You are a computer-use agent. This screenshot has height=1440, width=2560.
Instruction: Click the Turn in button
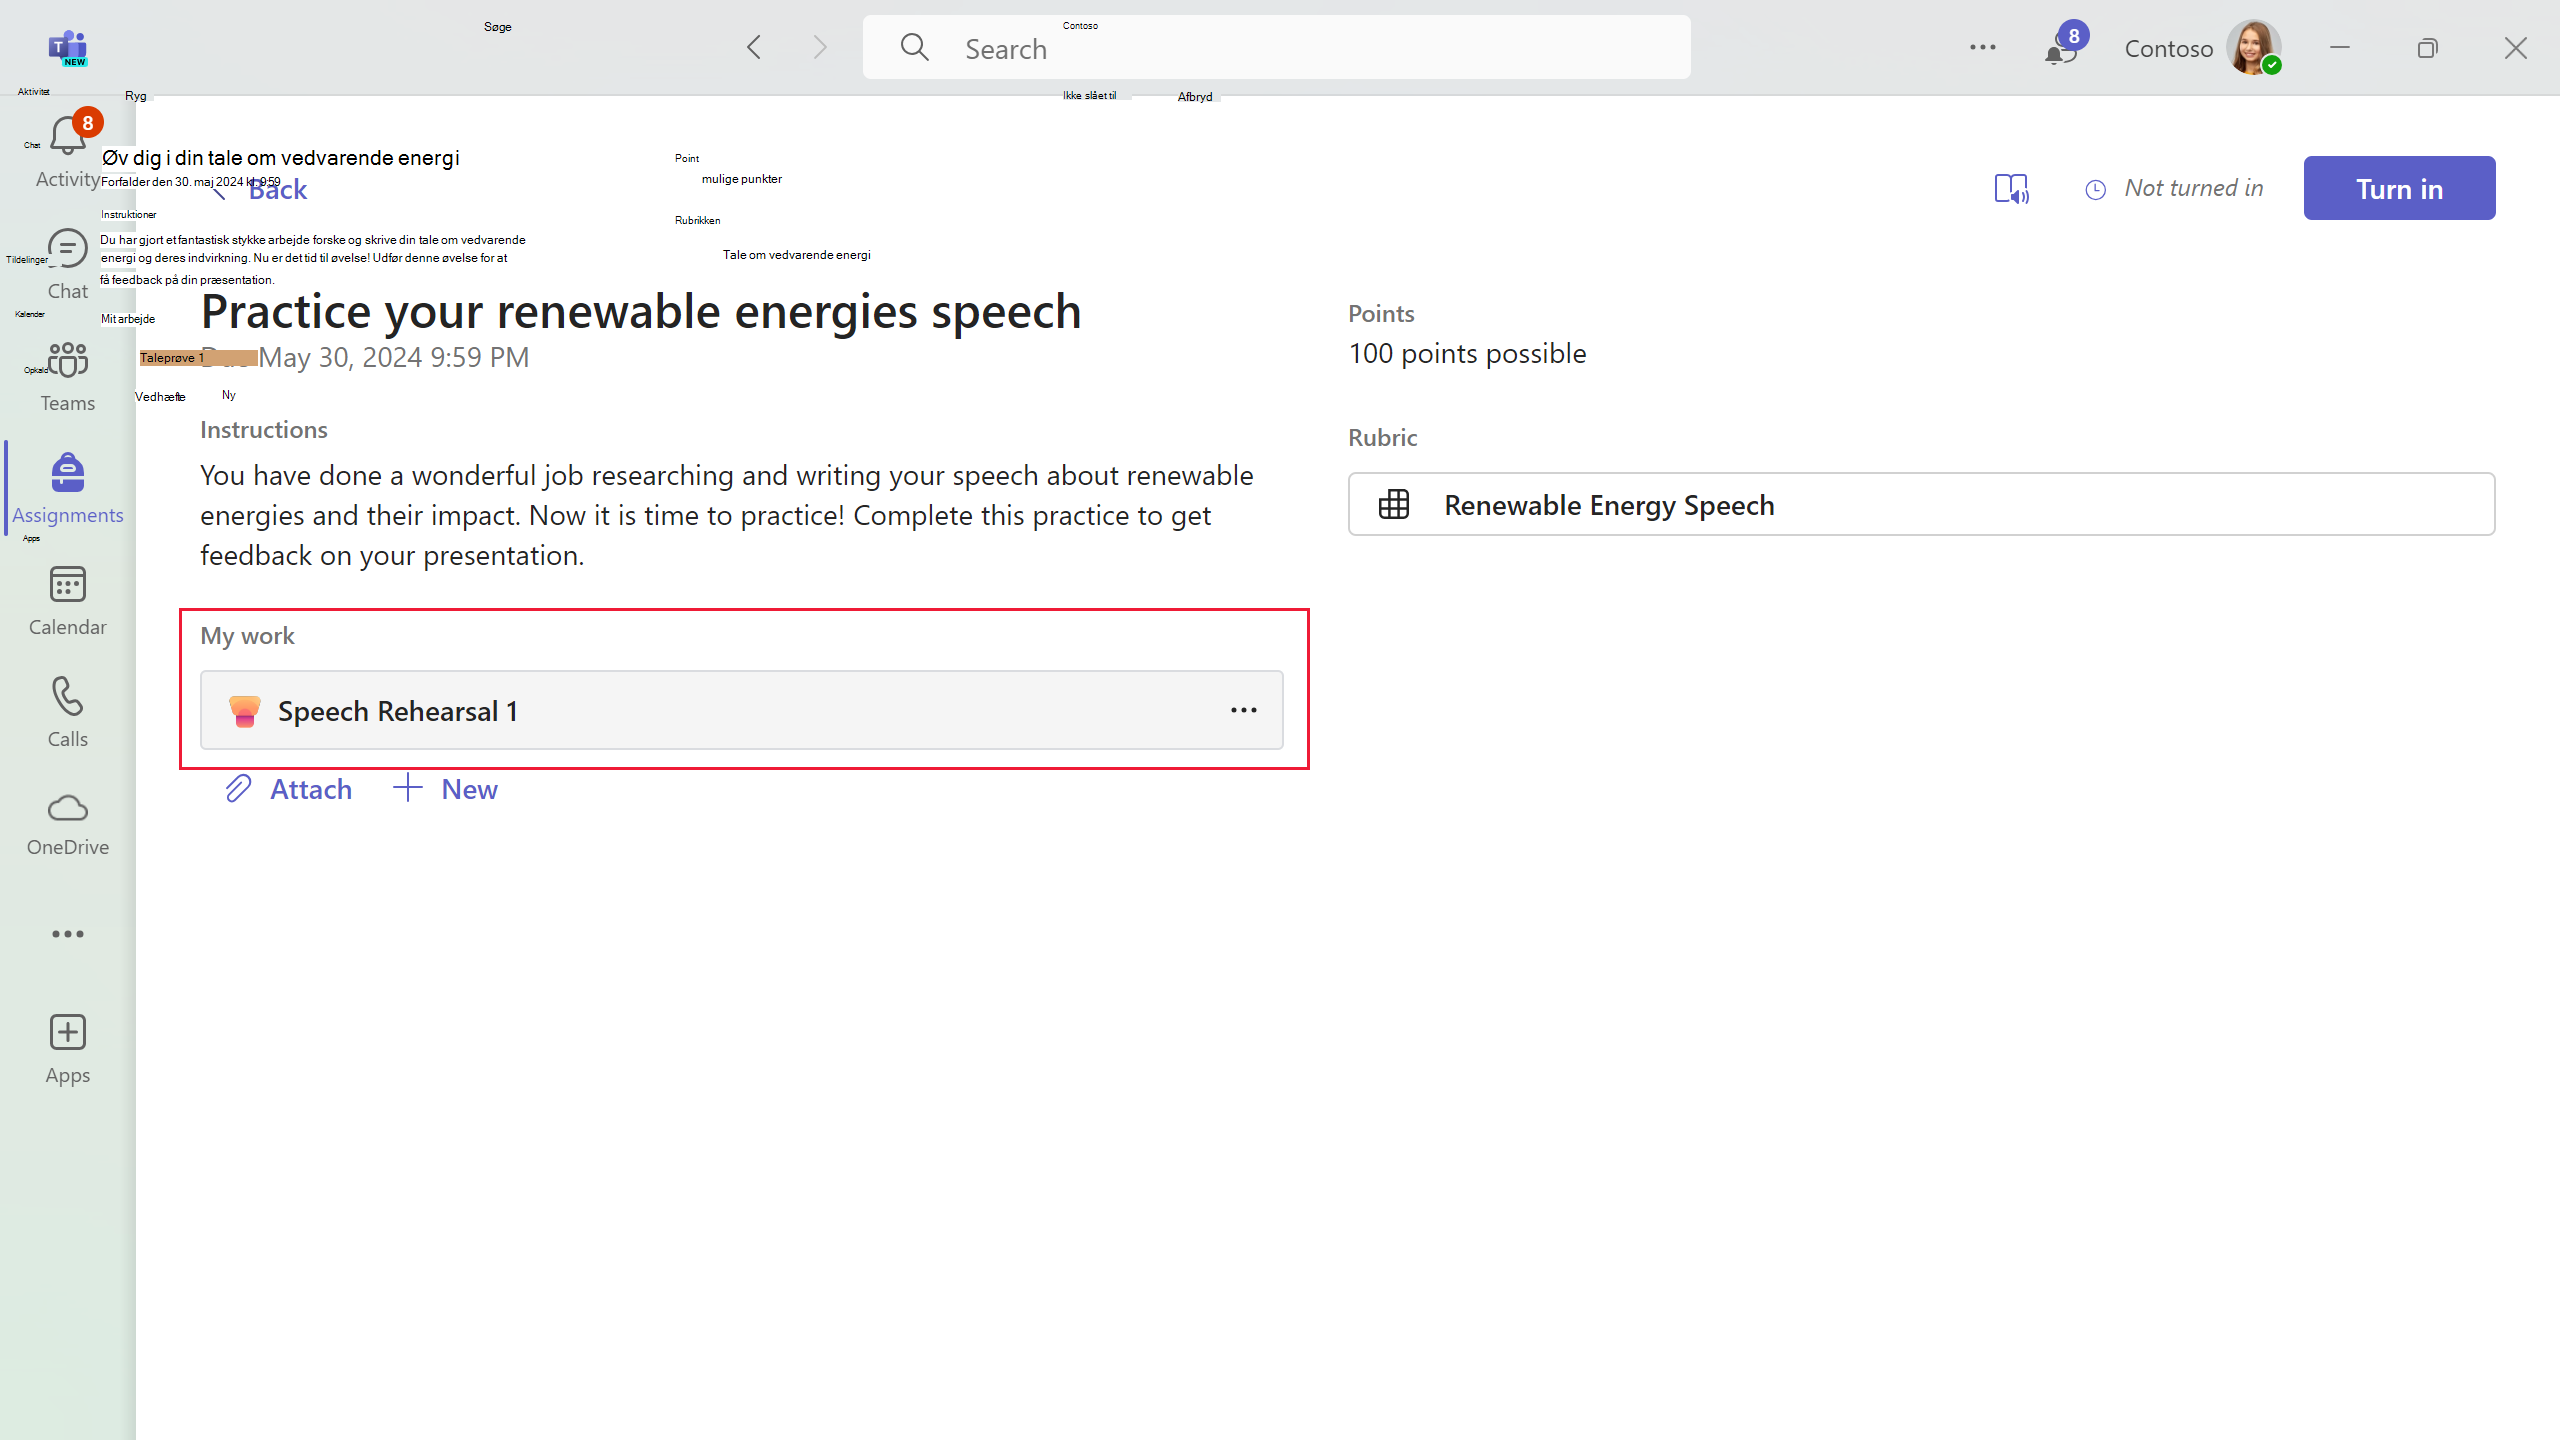coord(2398,189)
